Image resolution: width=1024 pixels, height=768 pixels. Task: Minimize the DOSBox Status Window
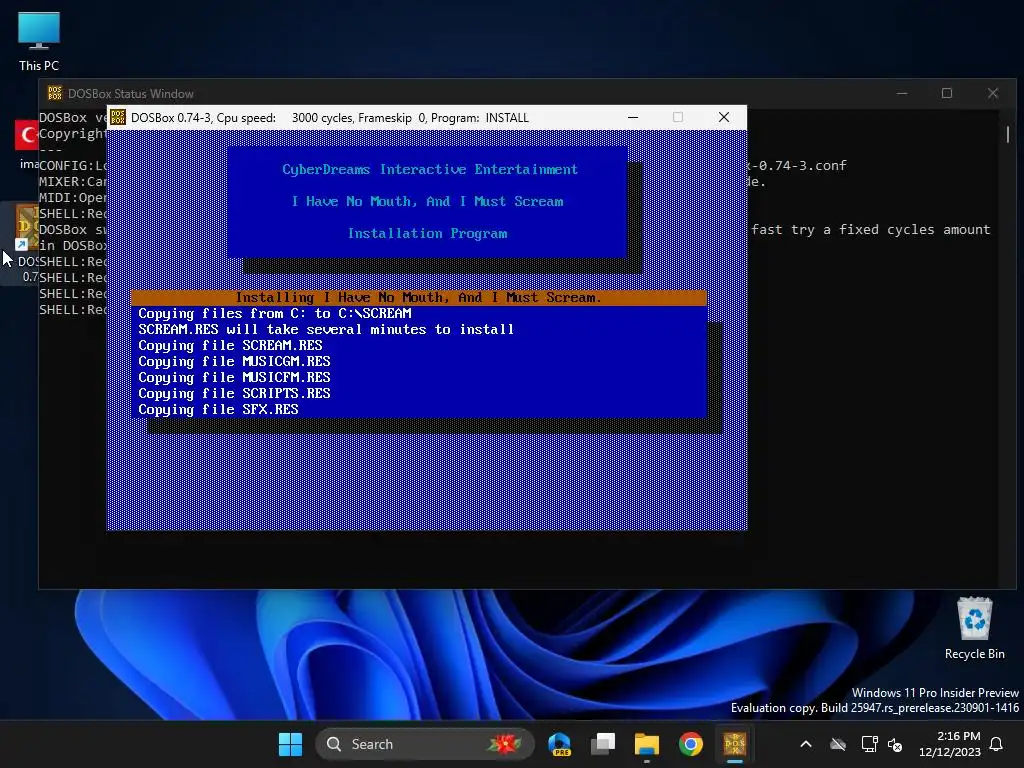(902, 93)
